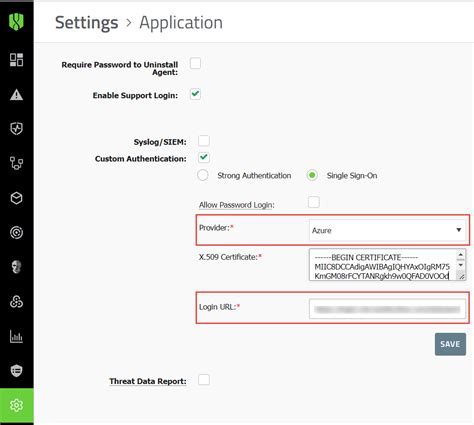
Task: Open the Settings gear icon
Action: (x=16, y=405)
